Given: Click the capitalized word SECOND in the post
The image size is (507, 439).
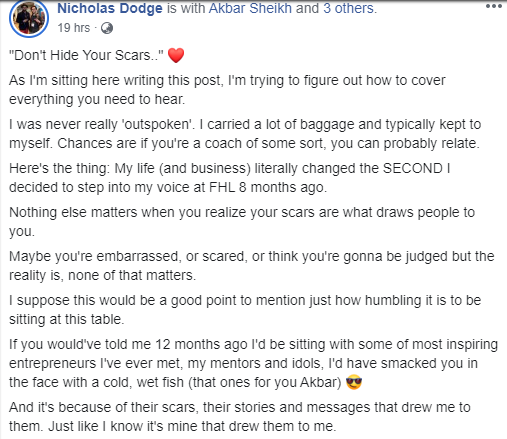Looking at the screenshot, I should click(x=413, y=168).
